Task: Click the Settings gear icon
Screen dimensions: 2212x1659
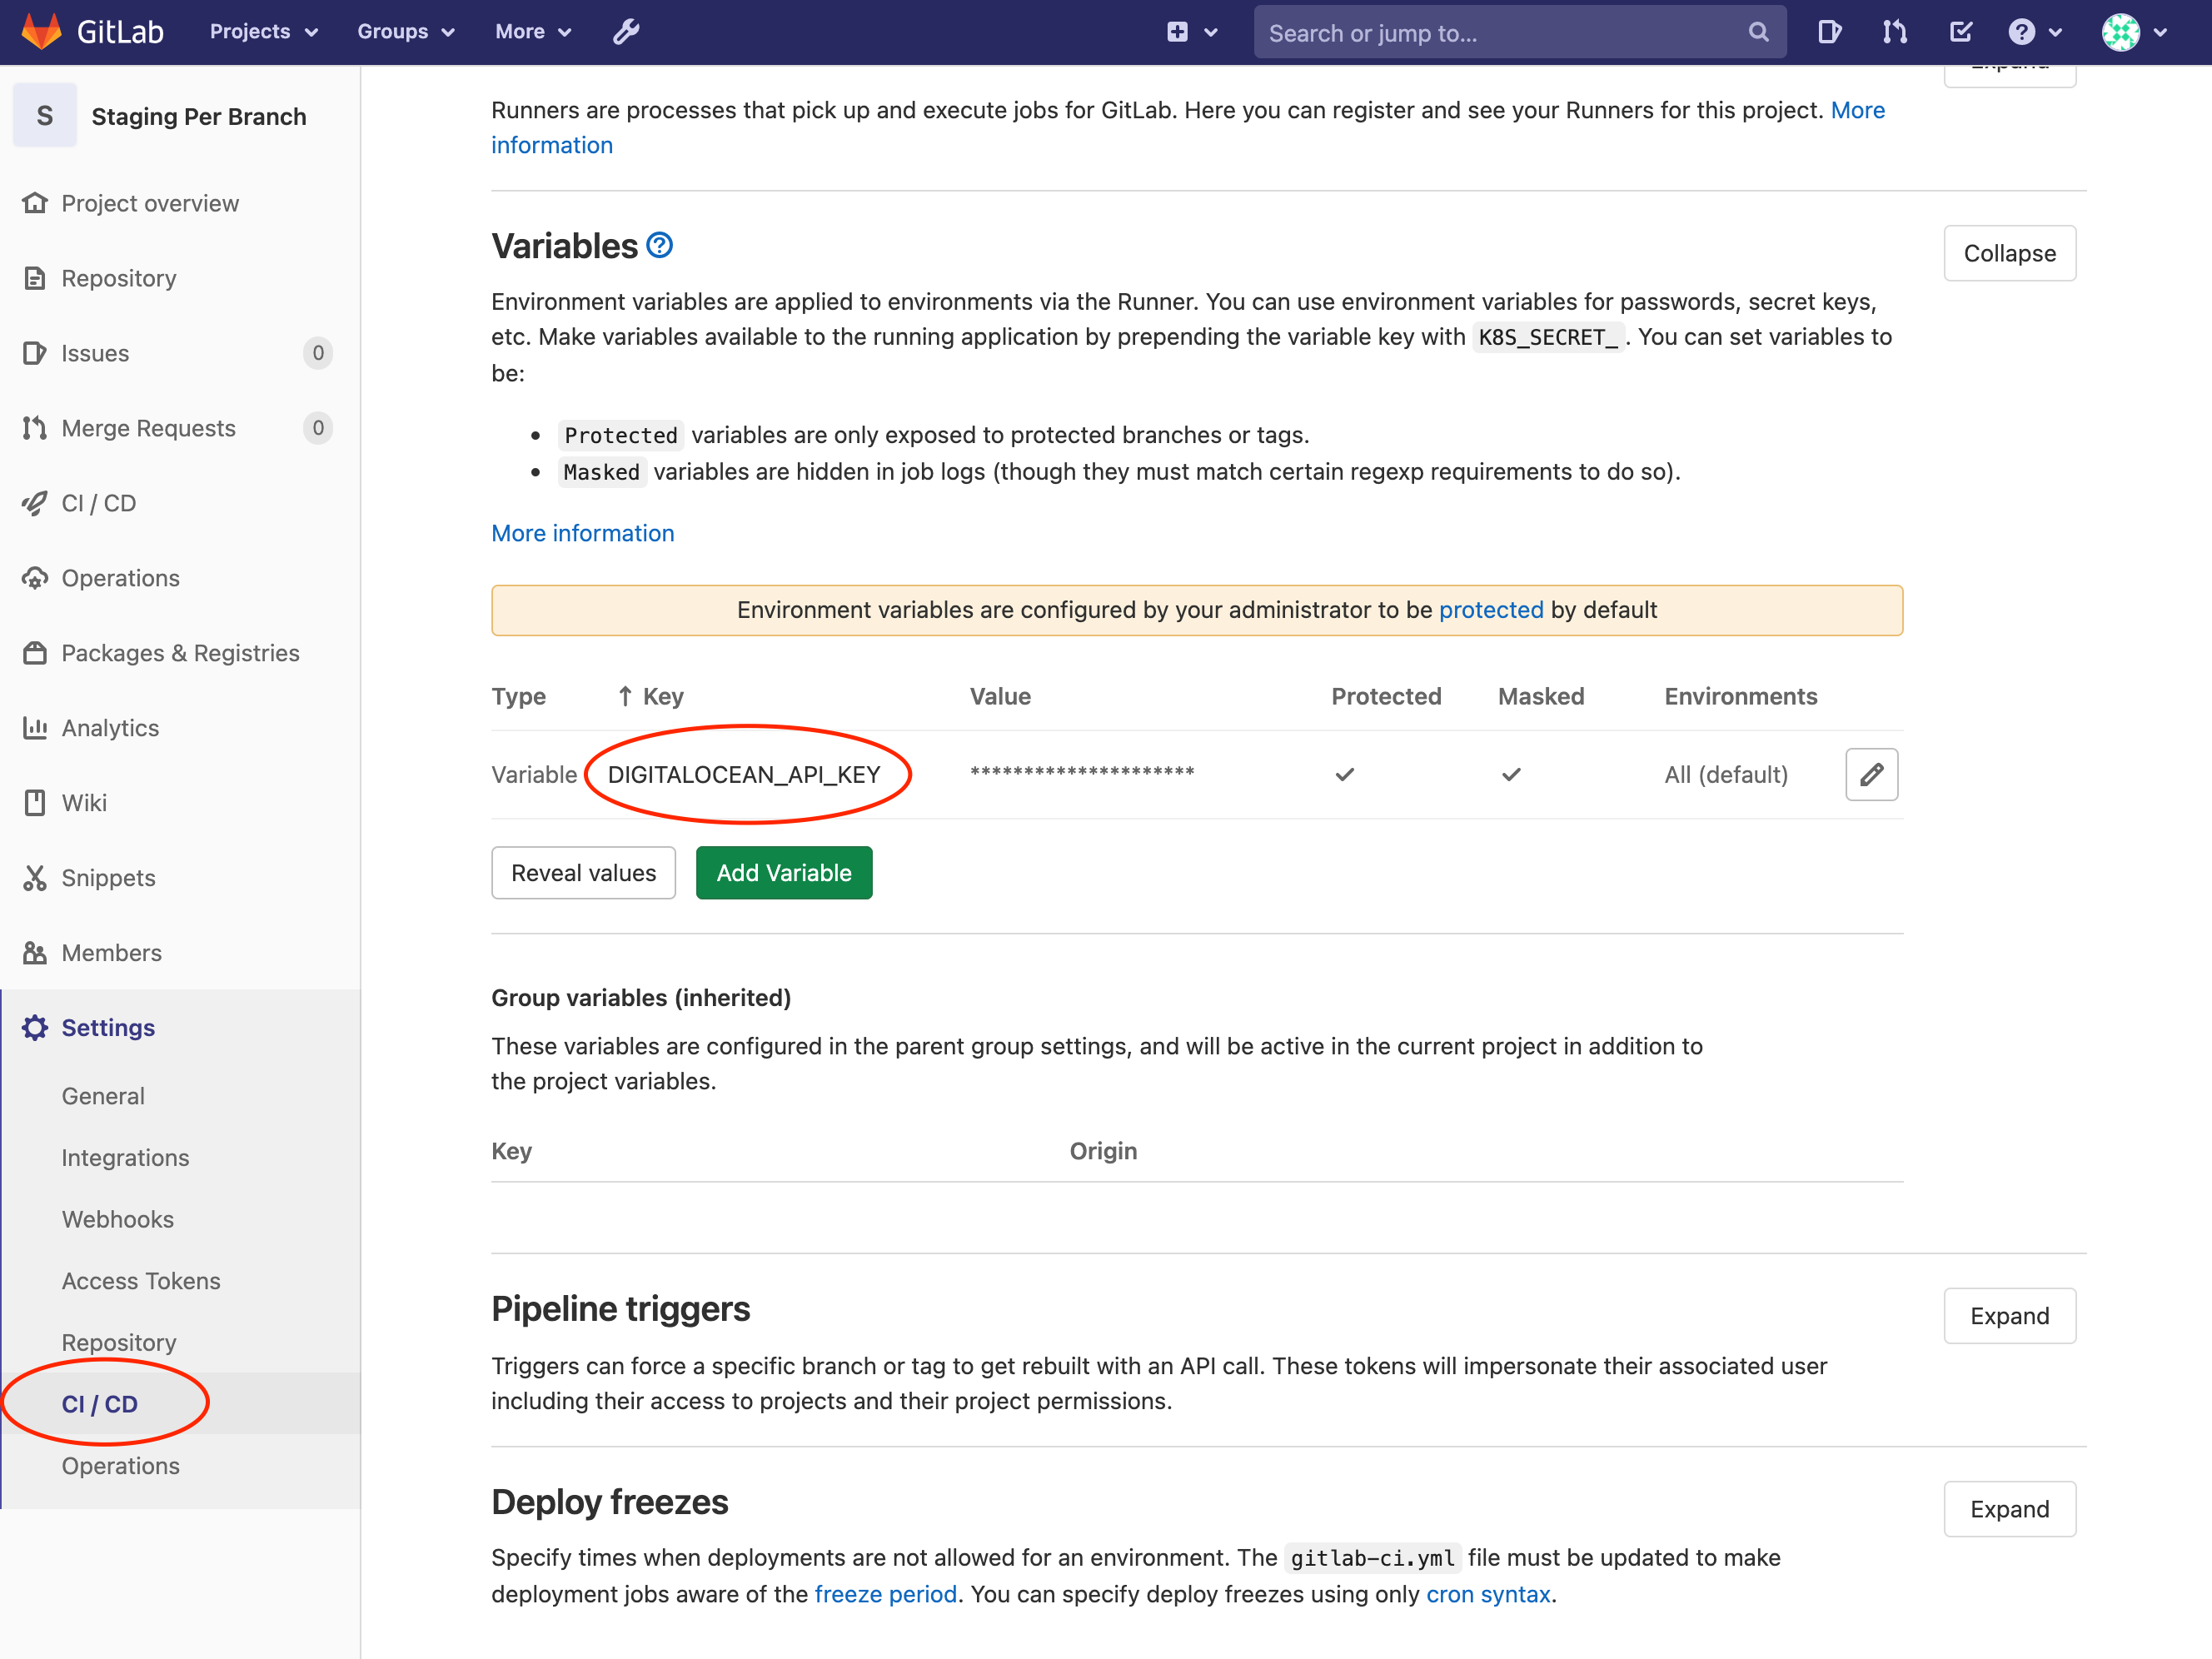Action: point(35,1028)
